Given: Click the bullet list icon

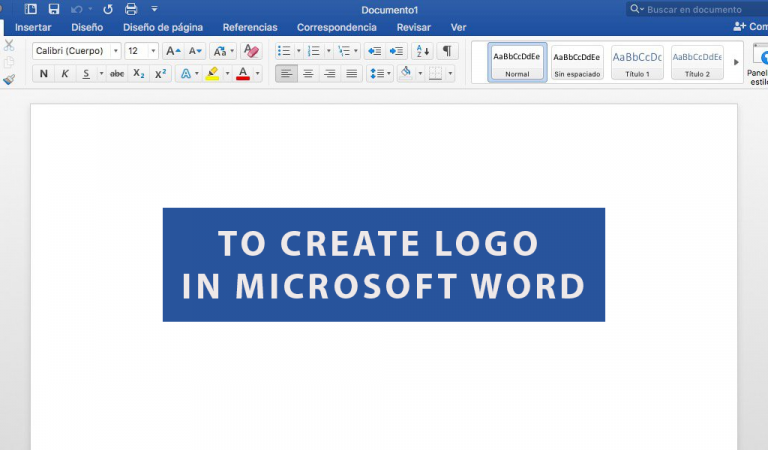Looking at the screenshot, I should (284, 51).
